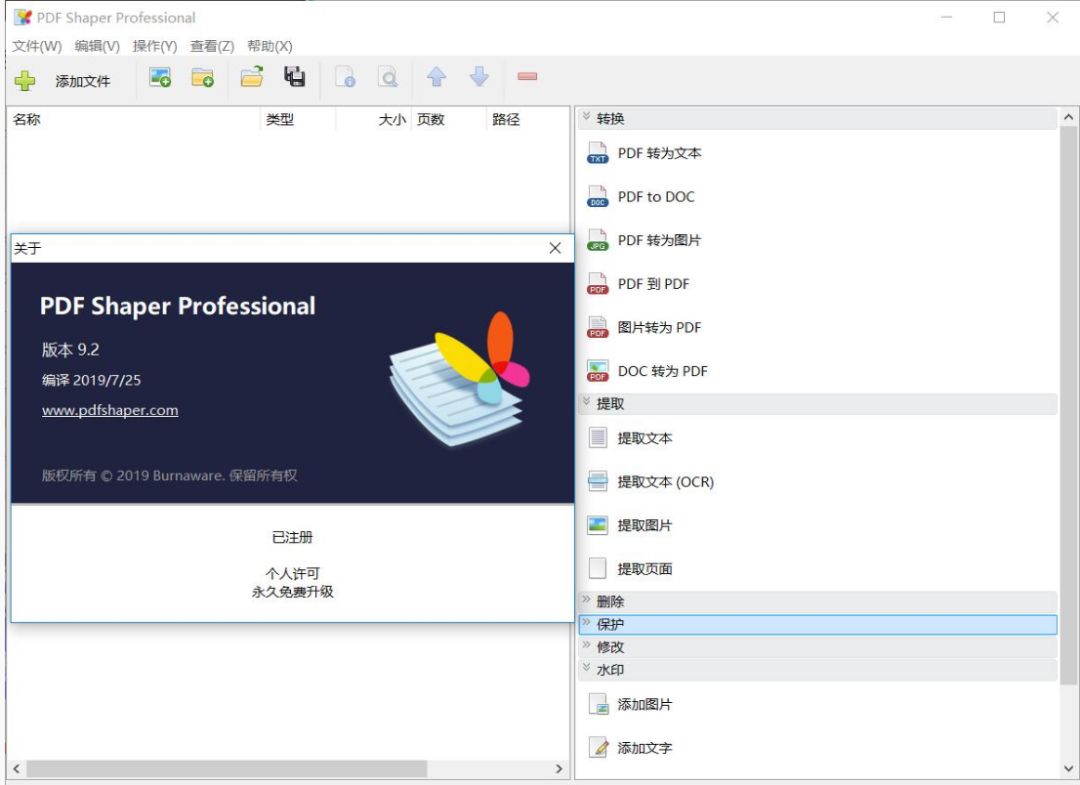Viewport: 1080px width, 785px height.
Task: Open the 文件(W) menu
Action: coord(35,46)
